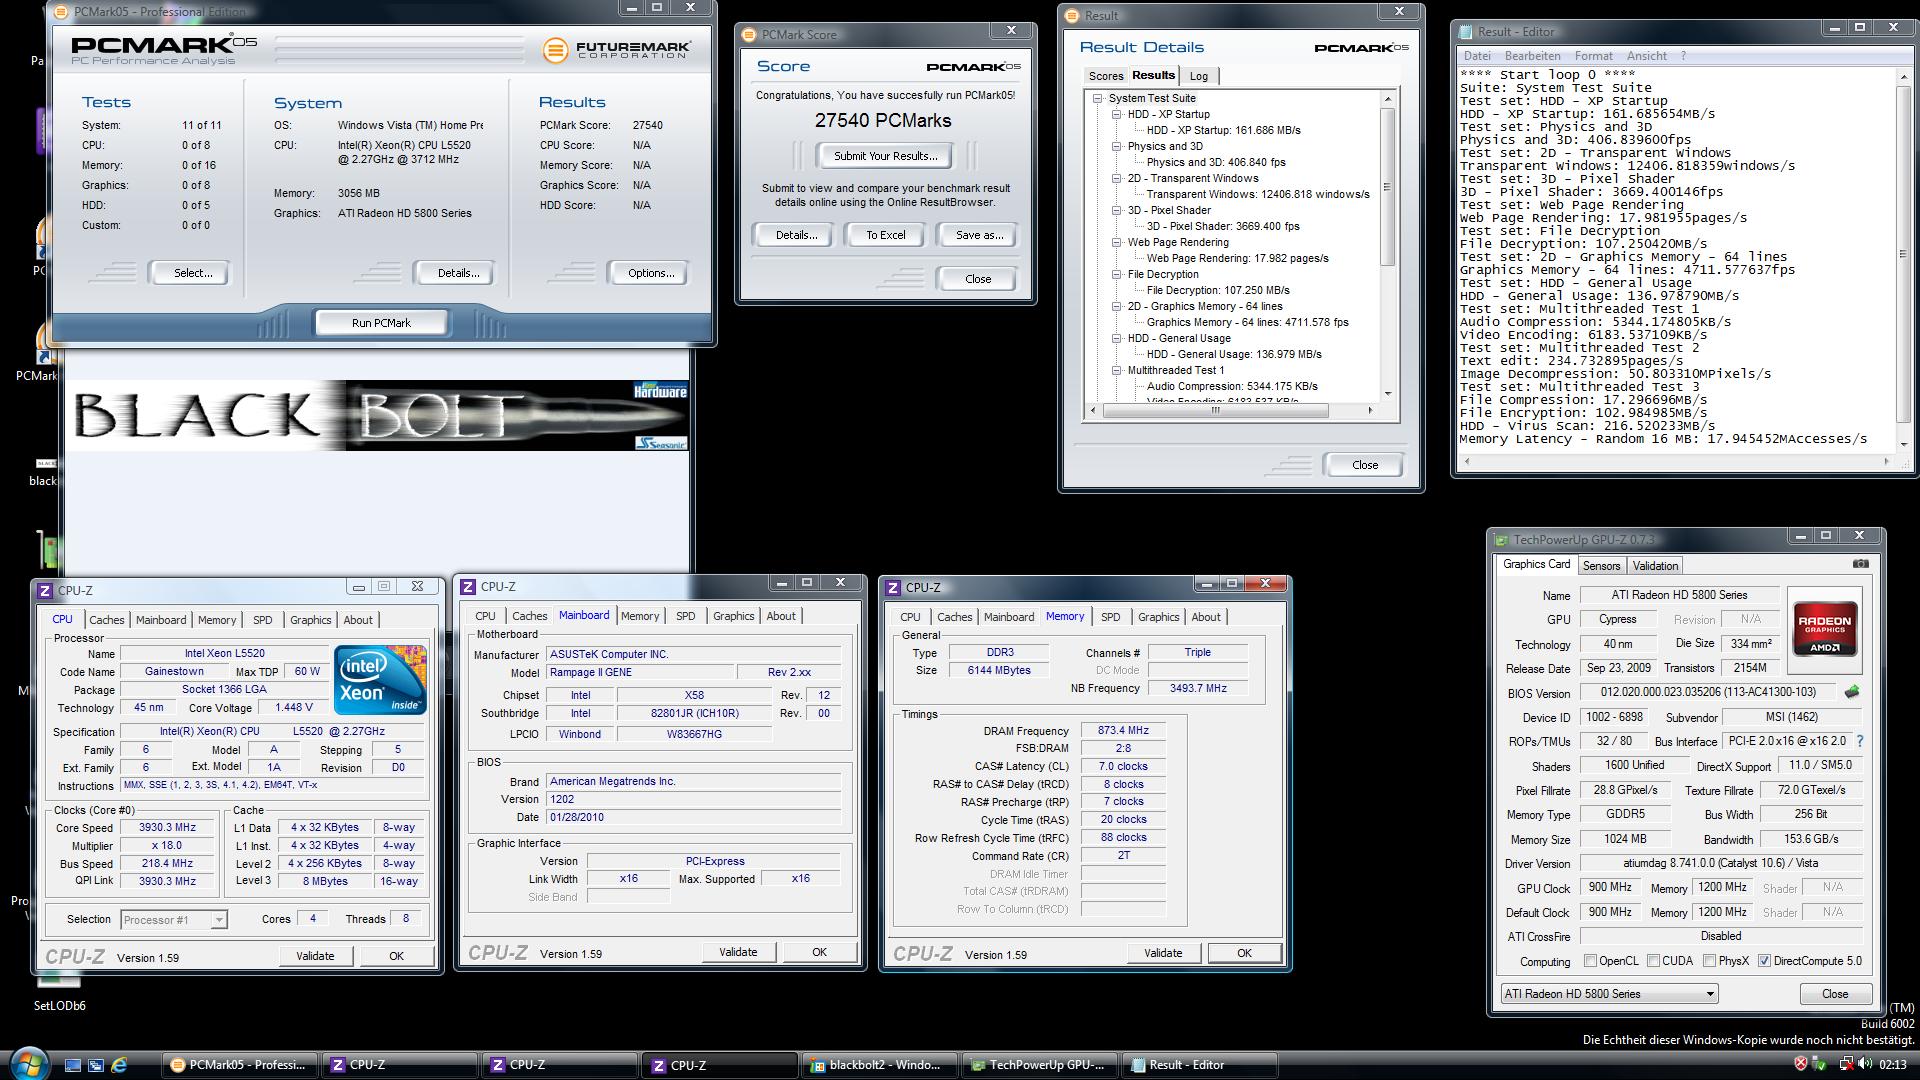The image size is (1920, 1080).
Task: Uncheck the DirectCompute 5.0 checkbox
Action: tap(1765, 961)
